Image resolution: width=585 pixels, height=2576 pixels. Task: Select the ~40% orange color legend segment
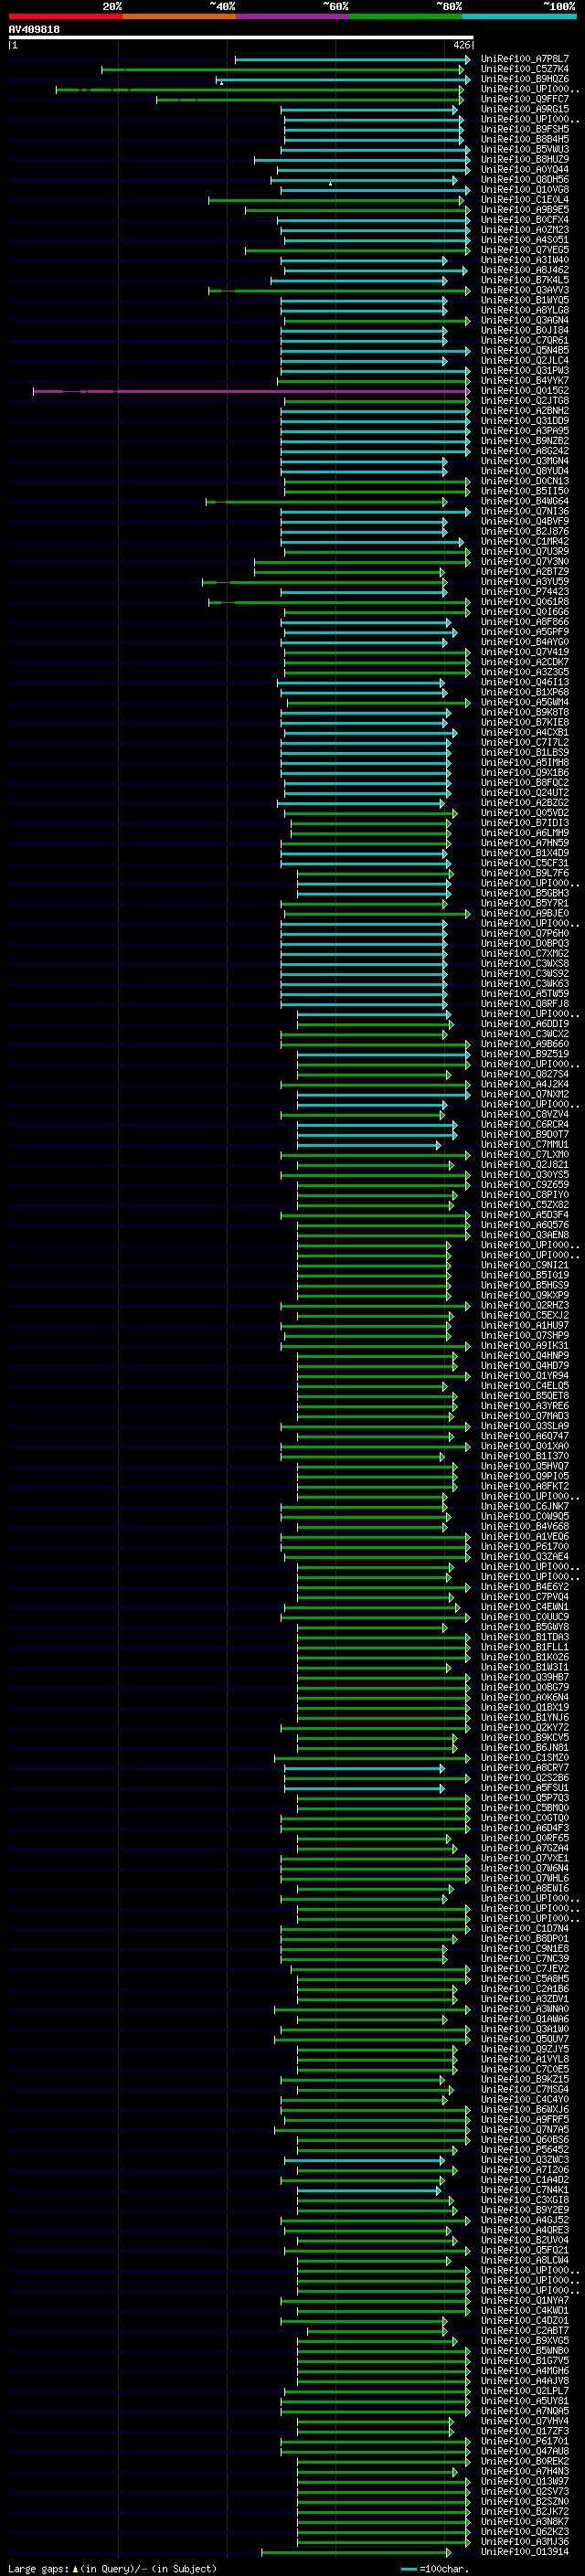pyautogui.click(x=179, y=16)
